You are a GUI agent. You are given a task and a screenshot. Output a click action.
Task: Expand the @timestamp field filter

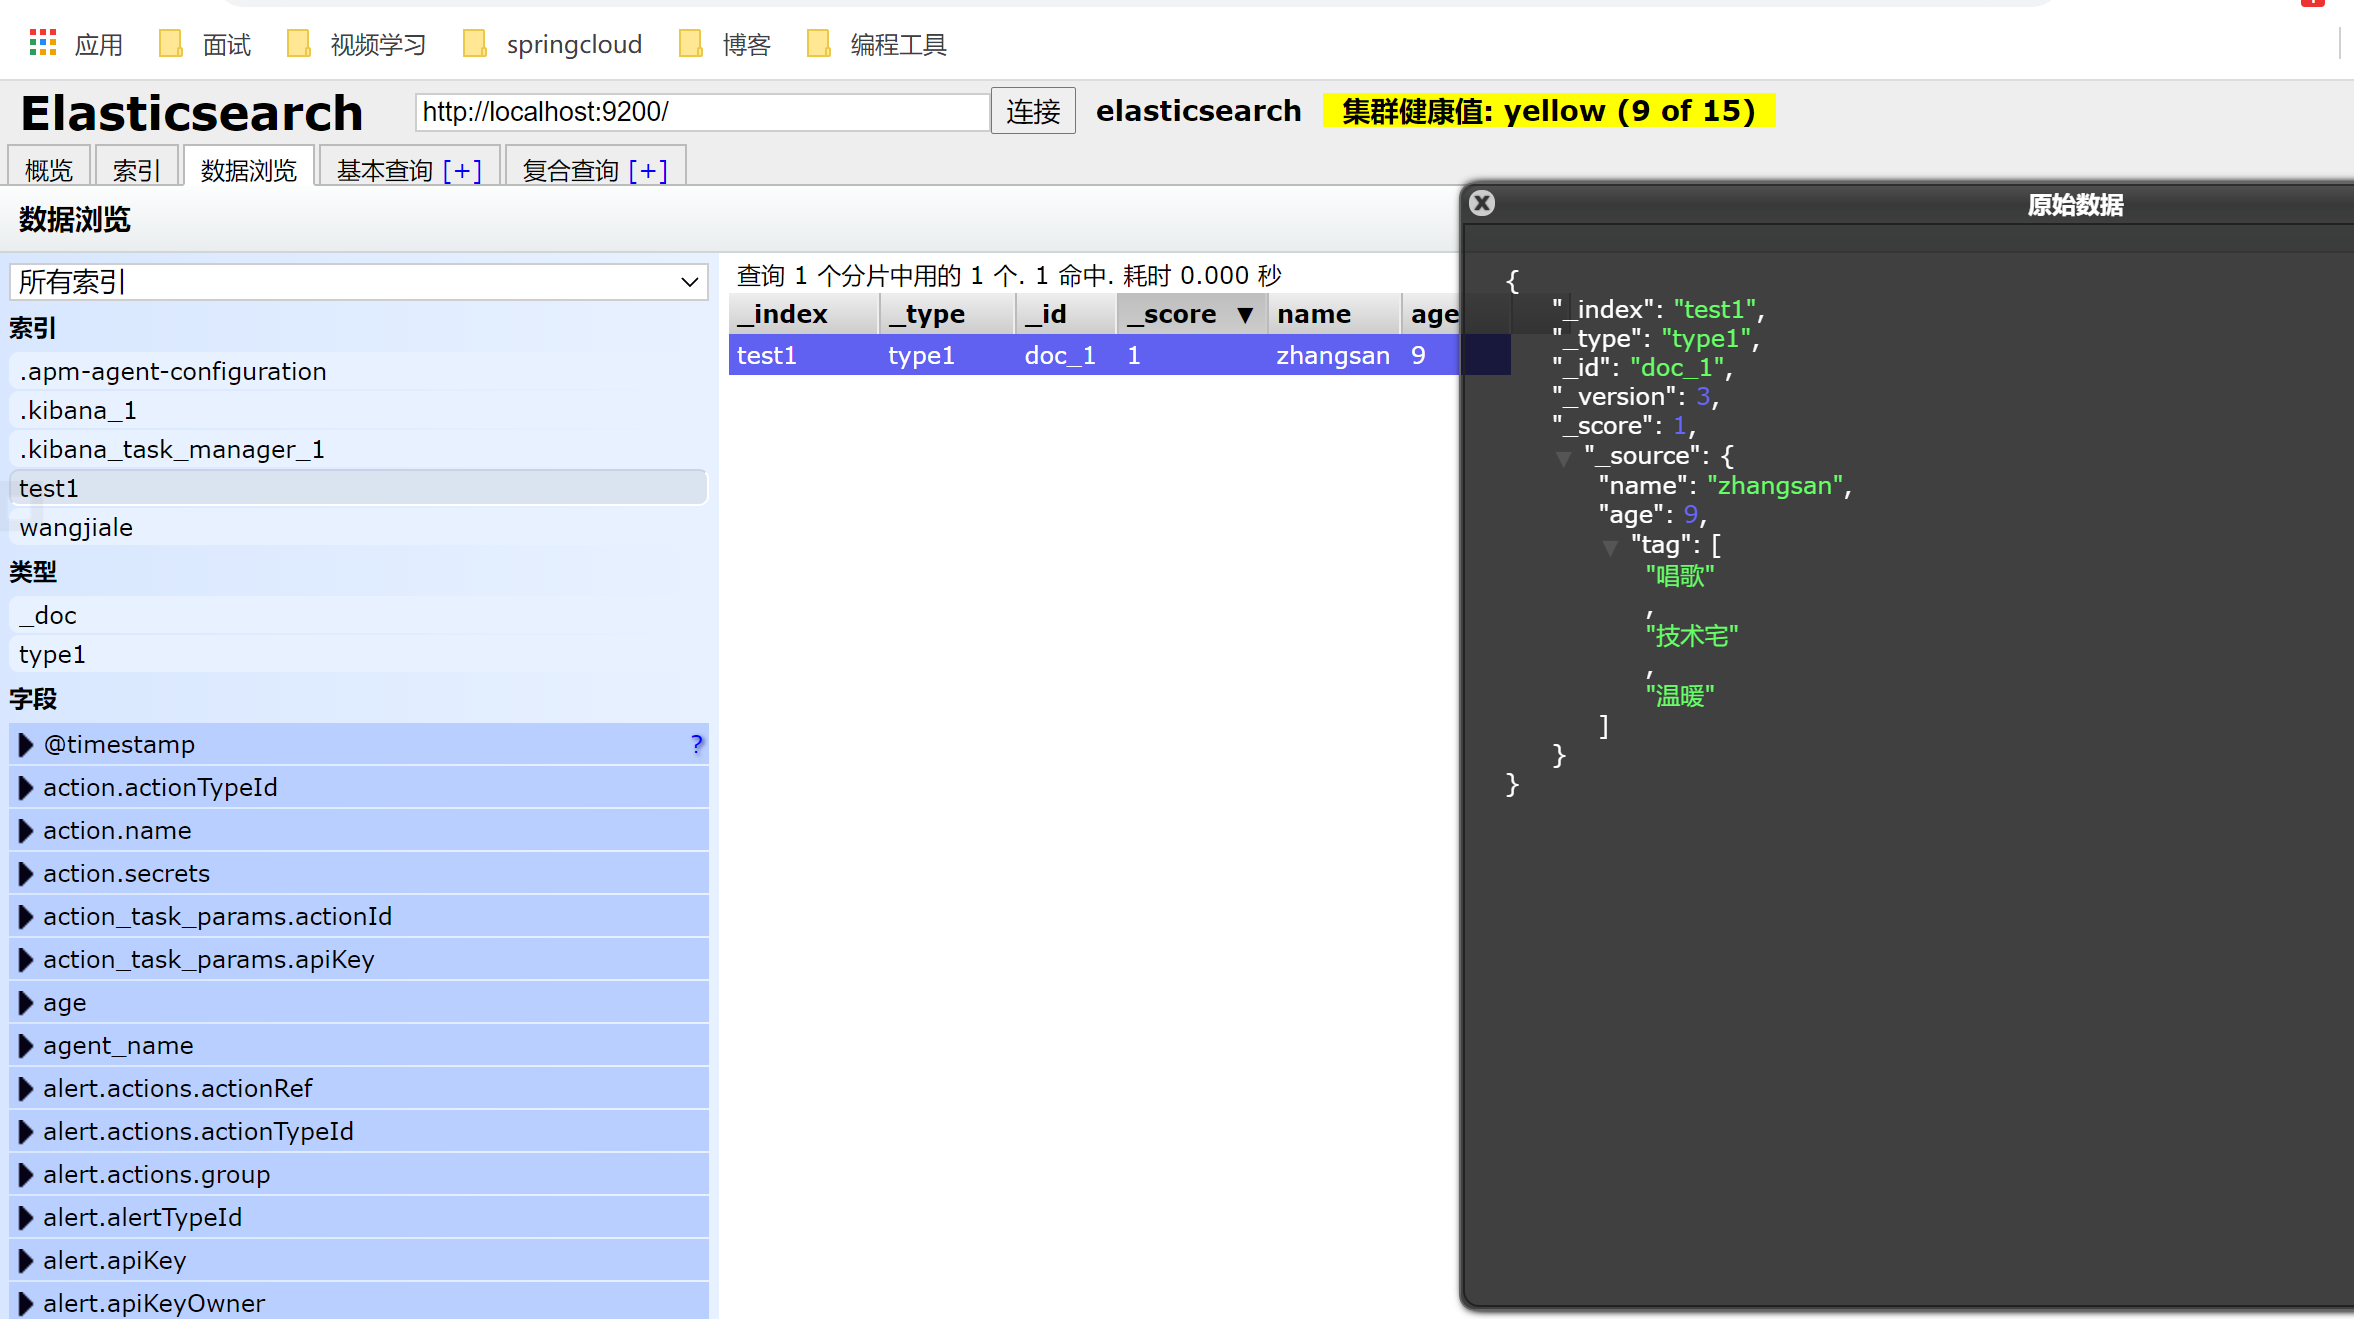point(26,744)
